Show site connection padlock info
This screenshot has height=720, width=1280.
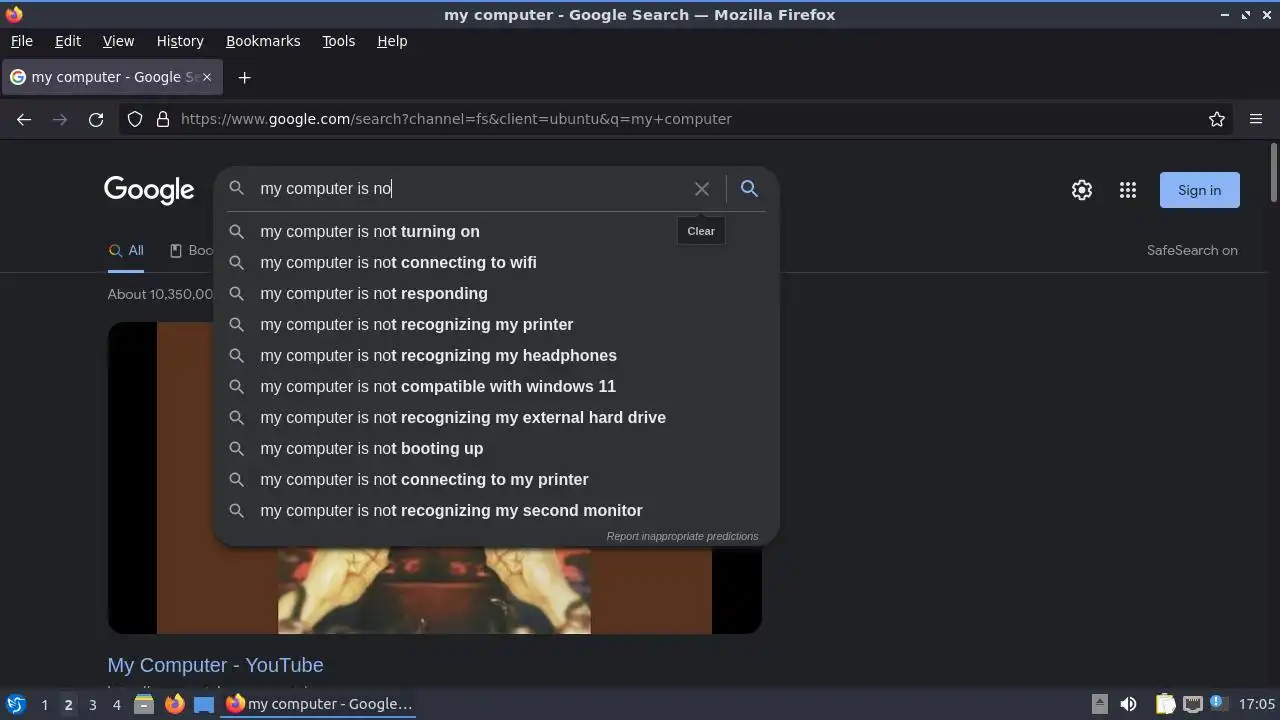(163, 119)
